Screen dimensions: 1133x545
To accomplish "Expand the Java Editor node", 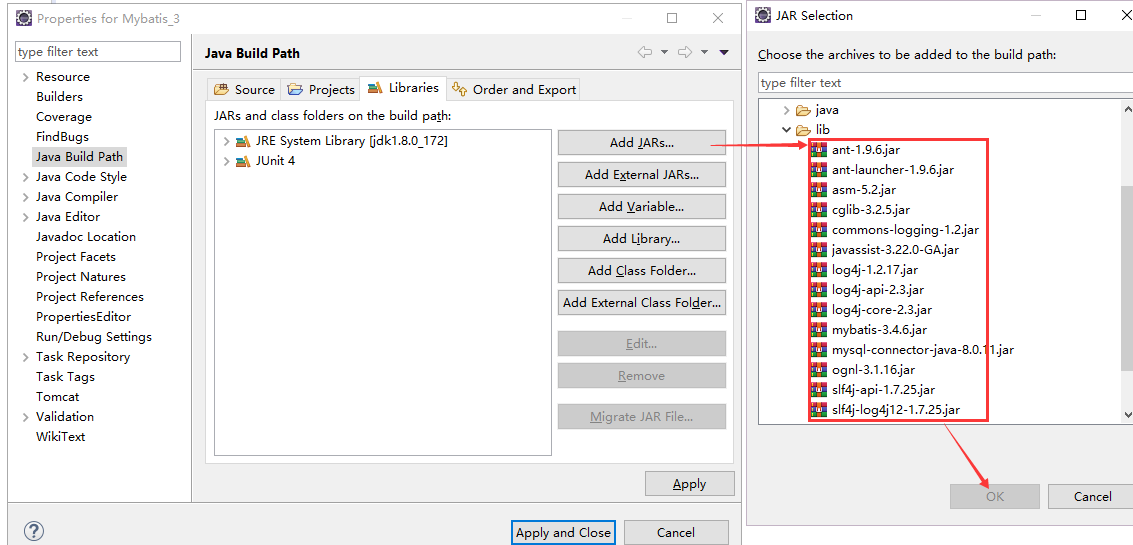I will tap(26, 217).
